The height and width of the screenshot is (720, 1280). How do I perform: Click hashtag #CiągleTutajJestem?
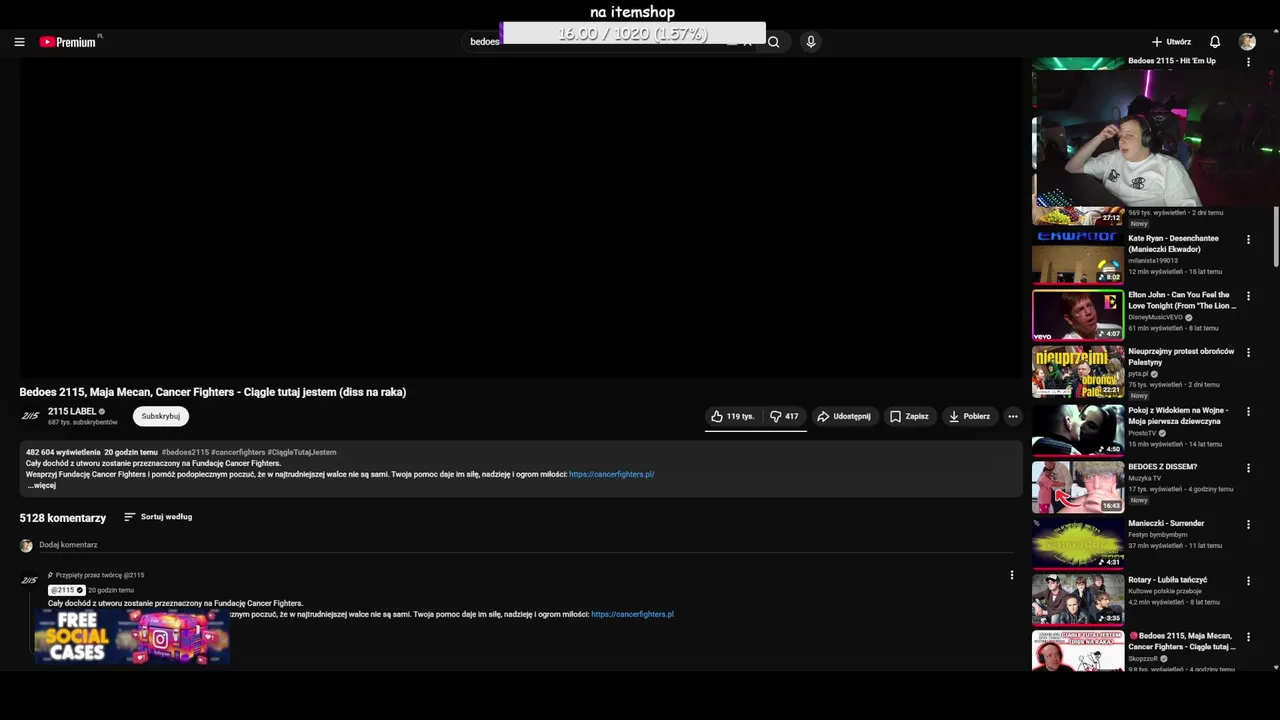pos(302,452)
